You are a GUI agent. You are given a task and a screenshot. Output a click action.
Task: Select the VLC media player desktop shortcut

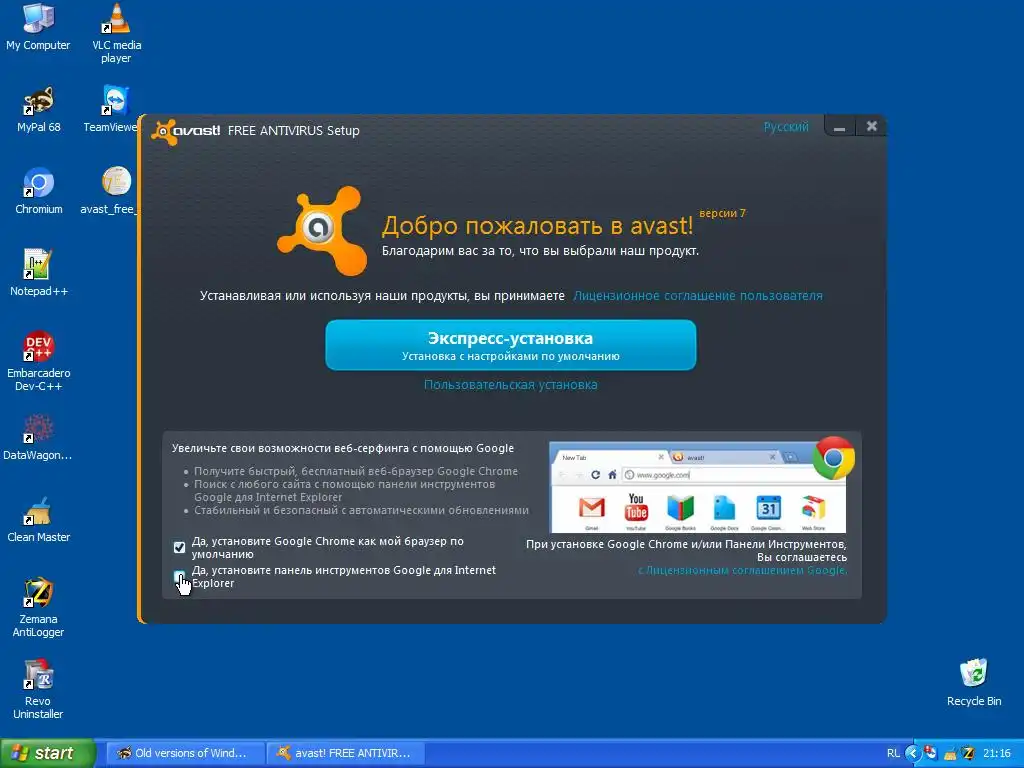tap(116, 33)
